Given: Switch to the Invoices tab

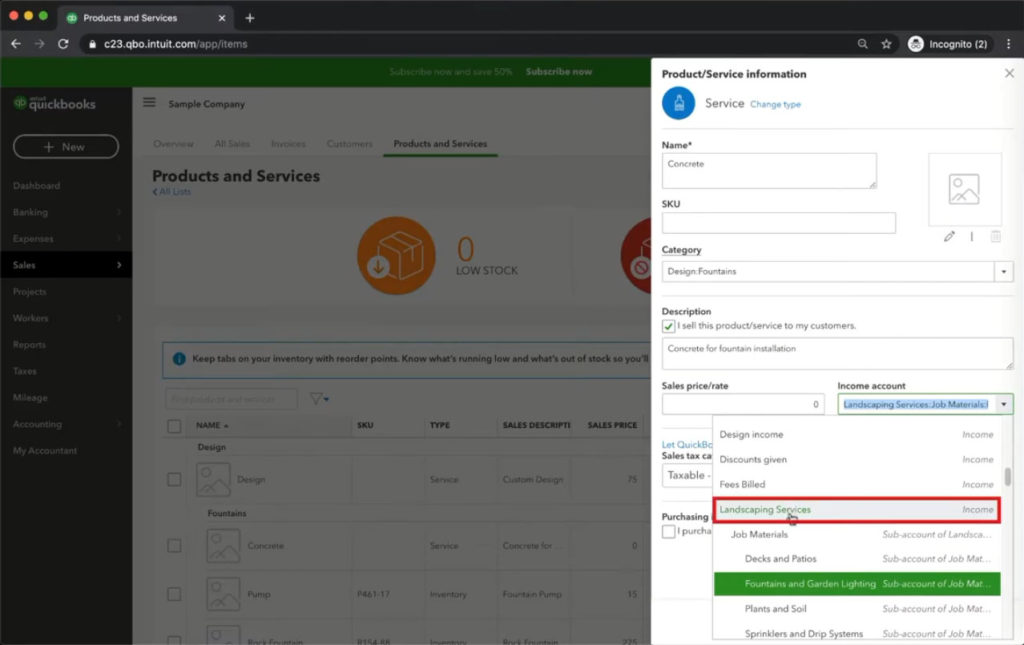Looking at the screenshot, I should pyautogui.click(x=288, y=144).
